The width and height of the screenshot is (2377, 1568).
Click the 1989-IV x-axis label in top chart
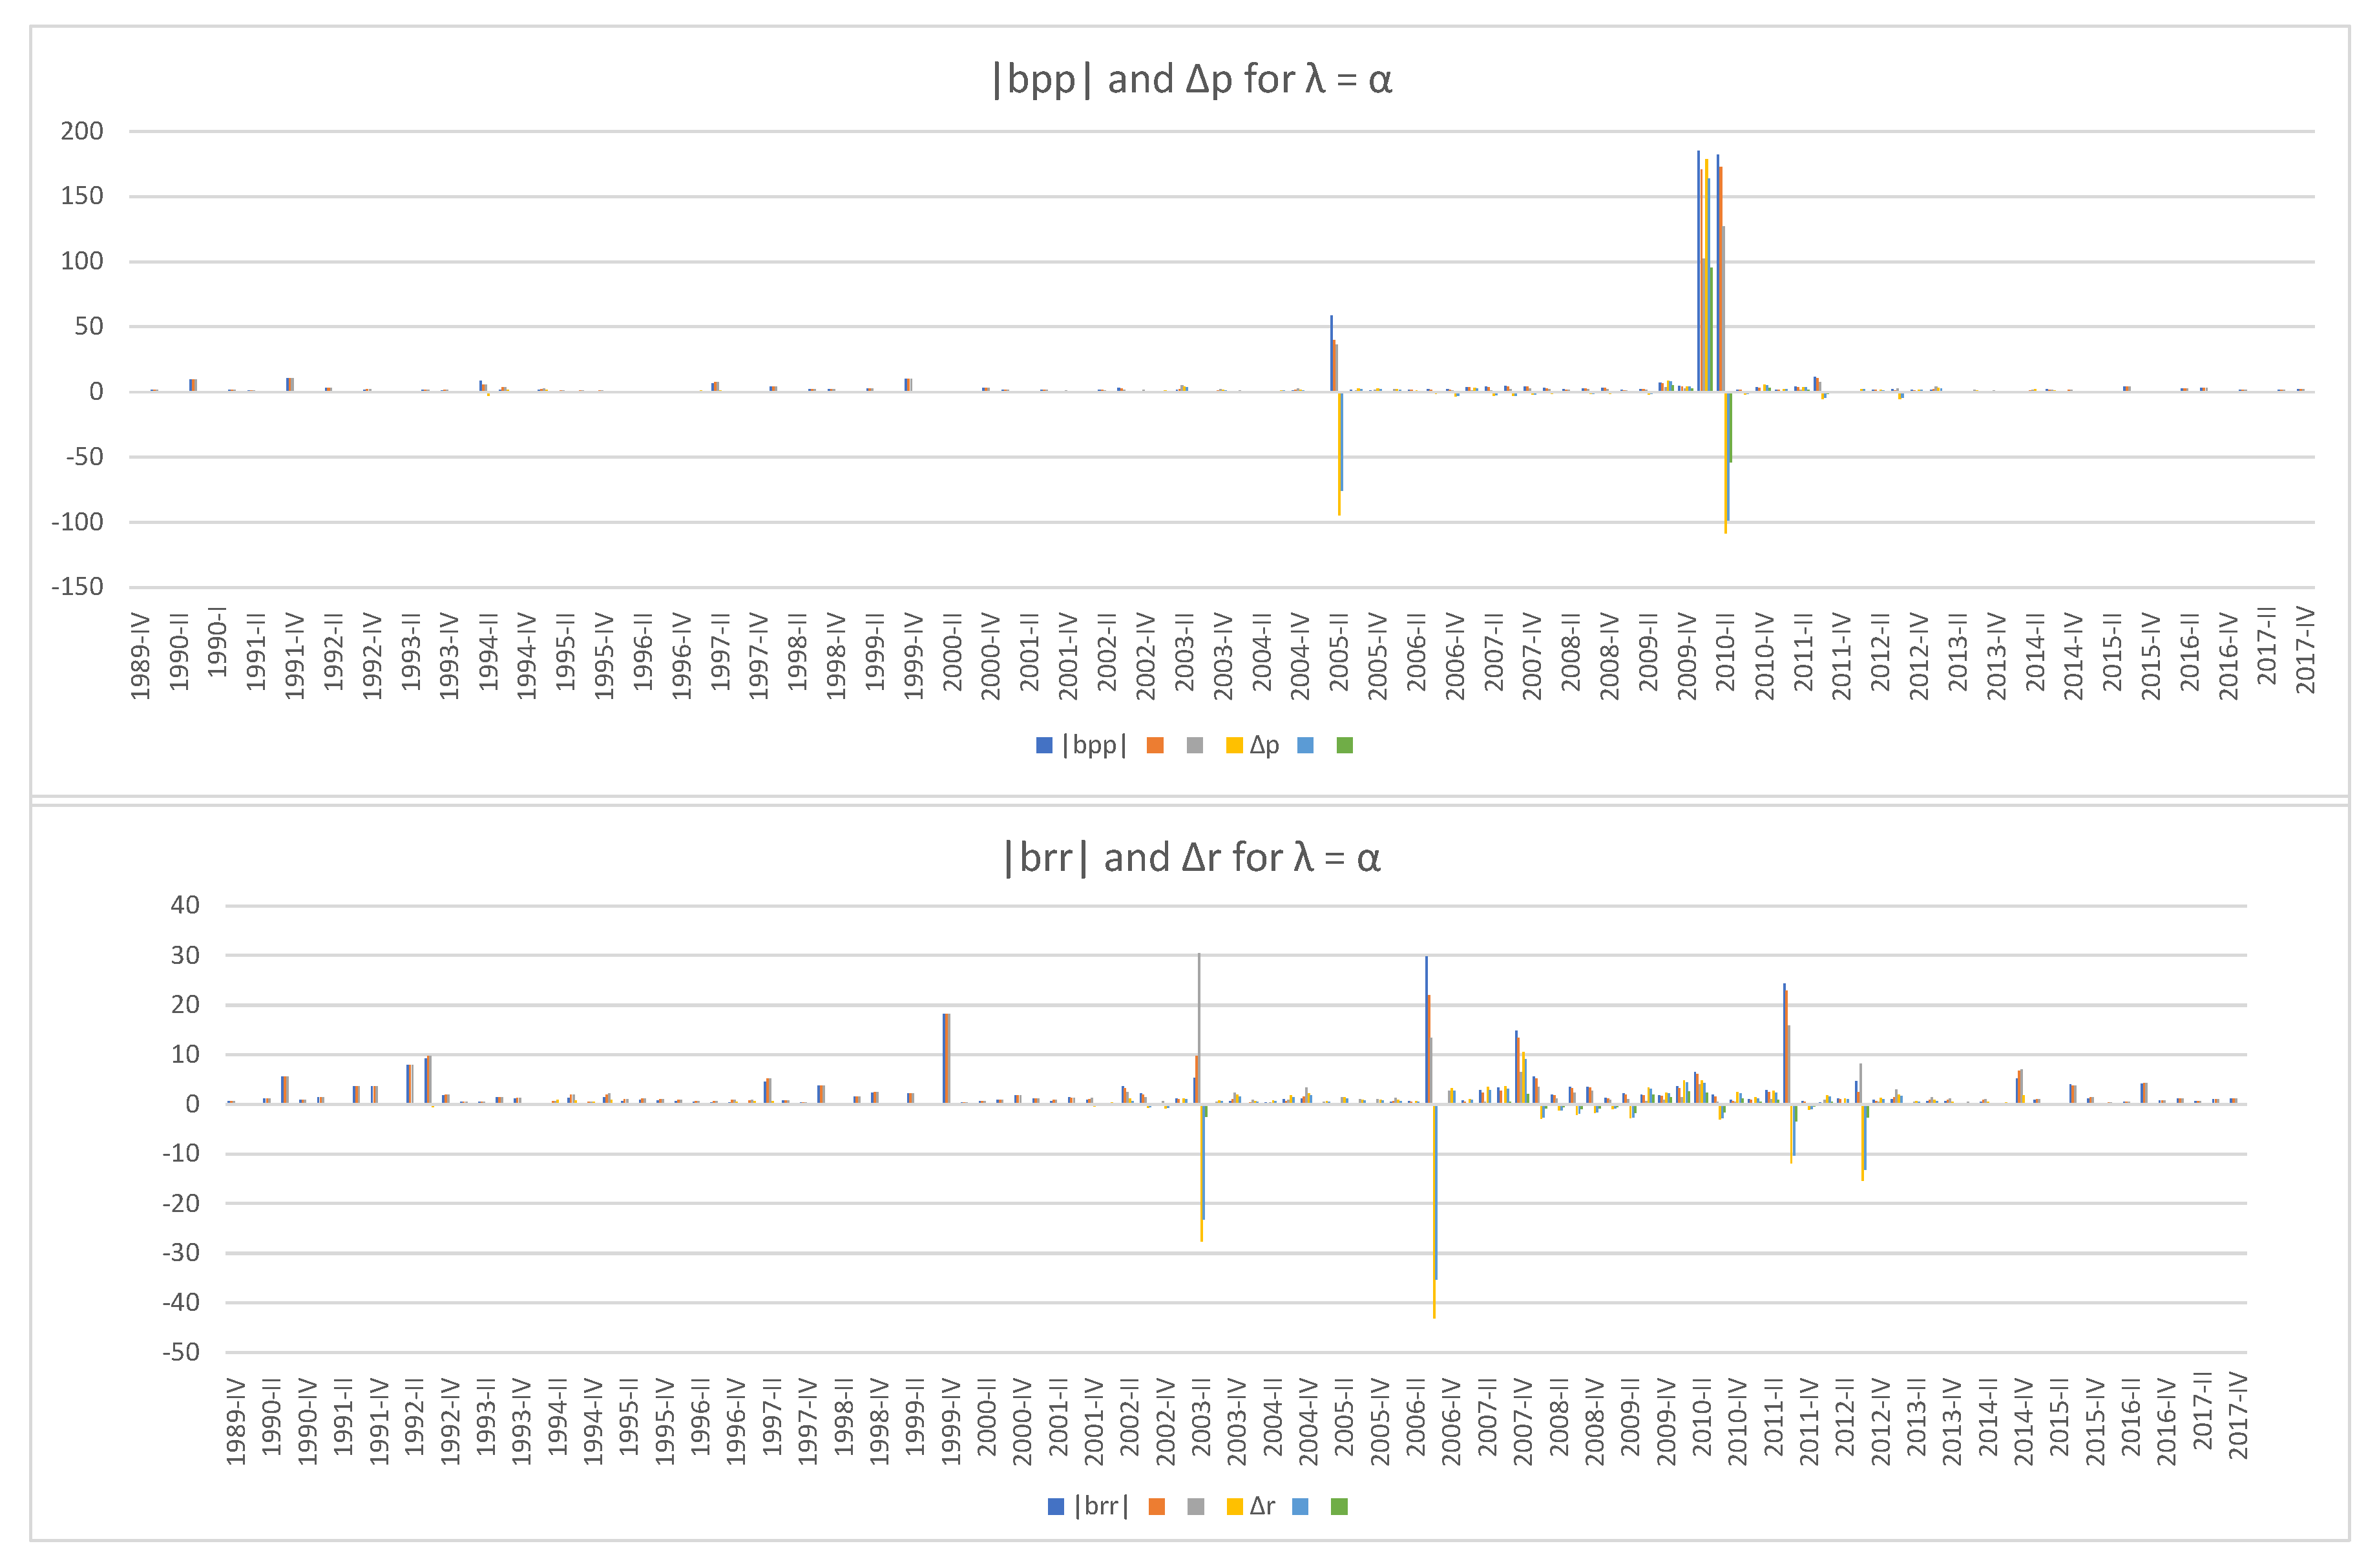coord(140,657)
